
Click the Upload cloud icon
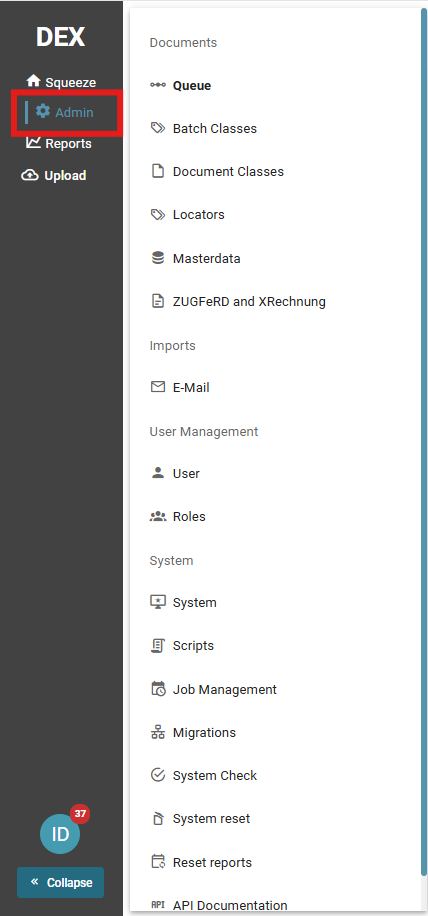30,175
